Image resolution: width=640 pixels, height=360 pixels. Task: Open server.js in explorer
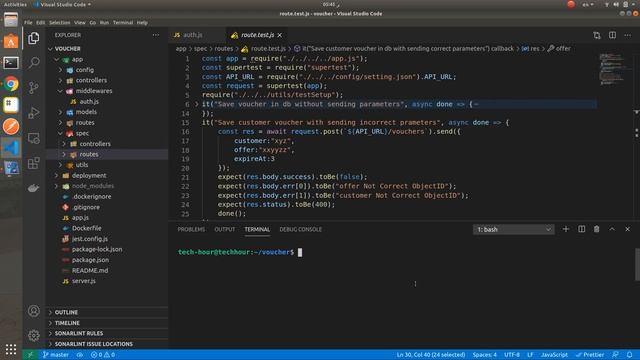[84, 281]
